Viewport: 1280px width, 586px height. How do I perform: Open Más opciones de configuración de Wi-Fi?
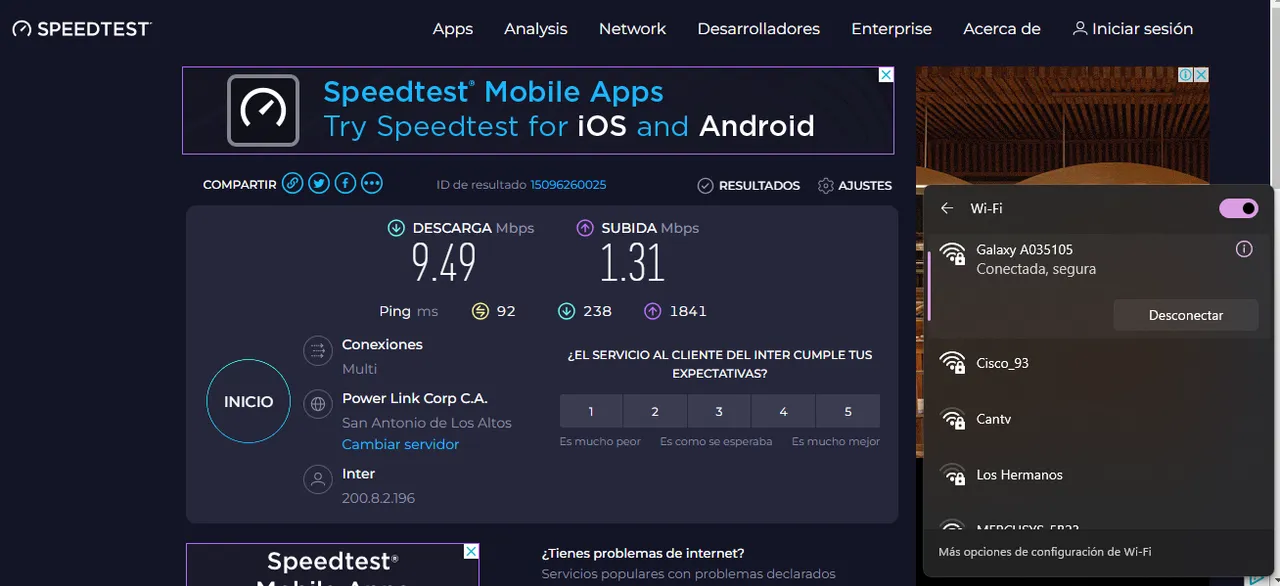[1044, 551]
